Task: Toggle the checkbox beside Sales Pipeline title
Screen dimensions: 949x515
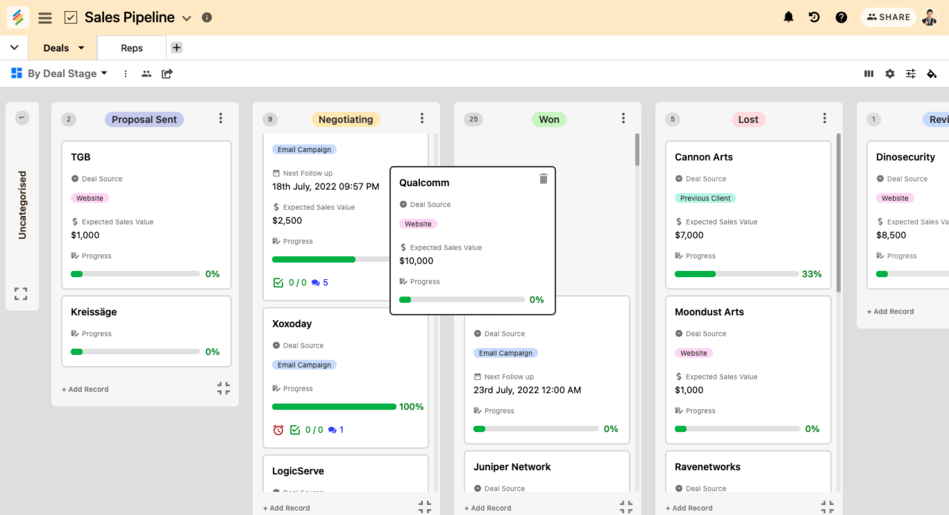Action: tap(70, 18)
